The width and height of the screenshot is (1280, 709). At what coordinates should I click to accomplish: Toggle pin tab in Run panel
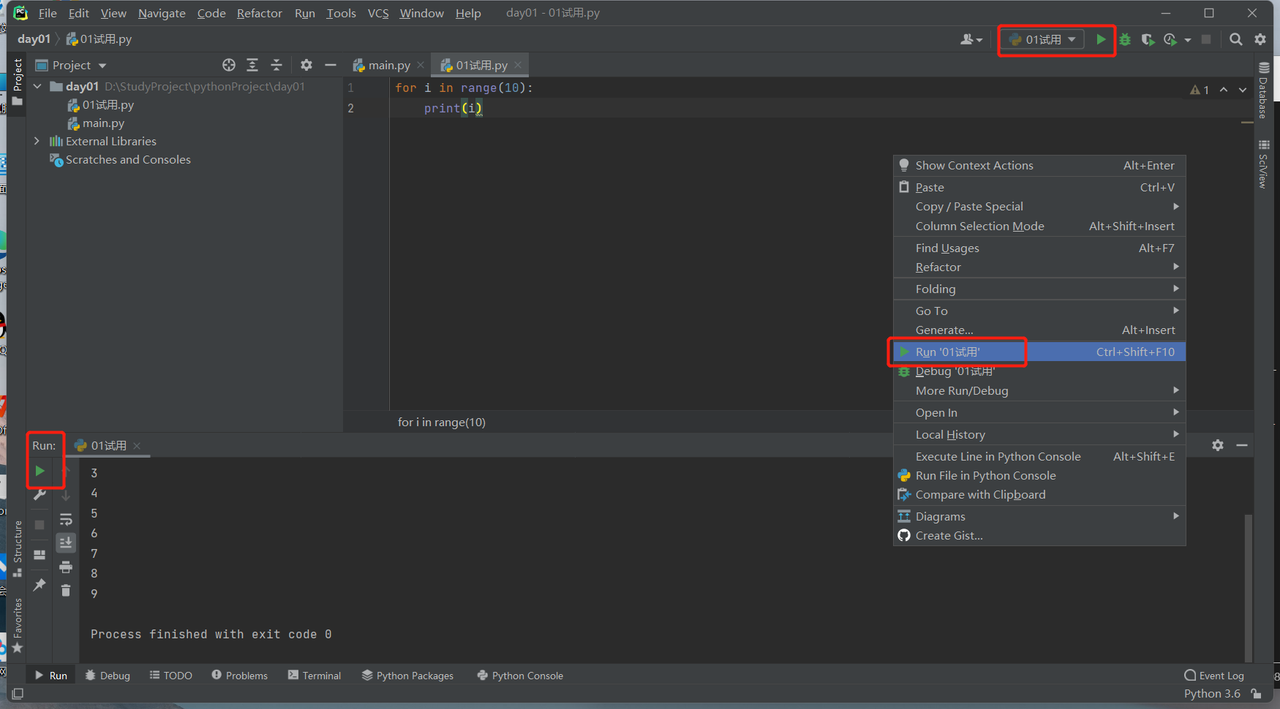pos(39,585)
